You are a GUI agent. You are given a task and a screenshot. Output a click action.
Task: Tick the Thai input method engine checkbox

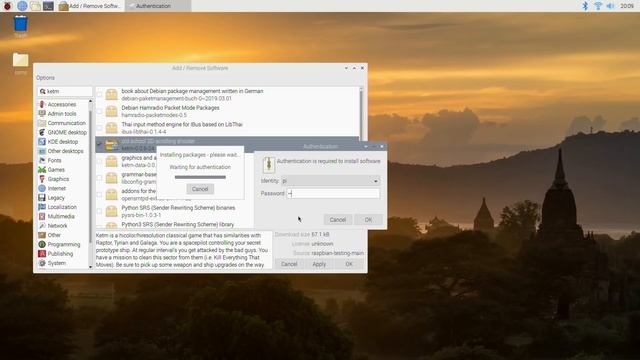click(99, 128)
